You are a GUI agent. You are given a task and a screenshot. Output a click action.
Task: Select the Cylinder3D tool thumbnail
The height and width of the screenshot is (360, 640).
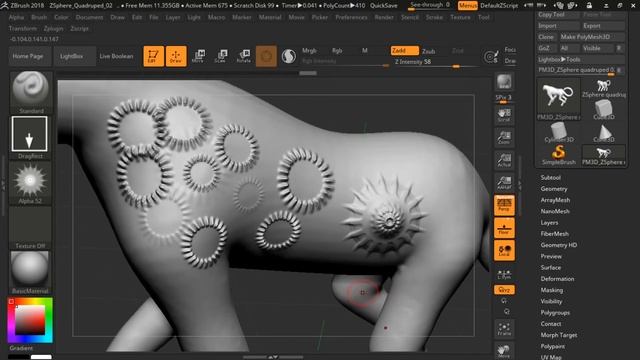[558, 133]
